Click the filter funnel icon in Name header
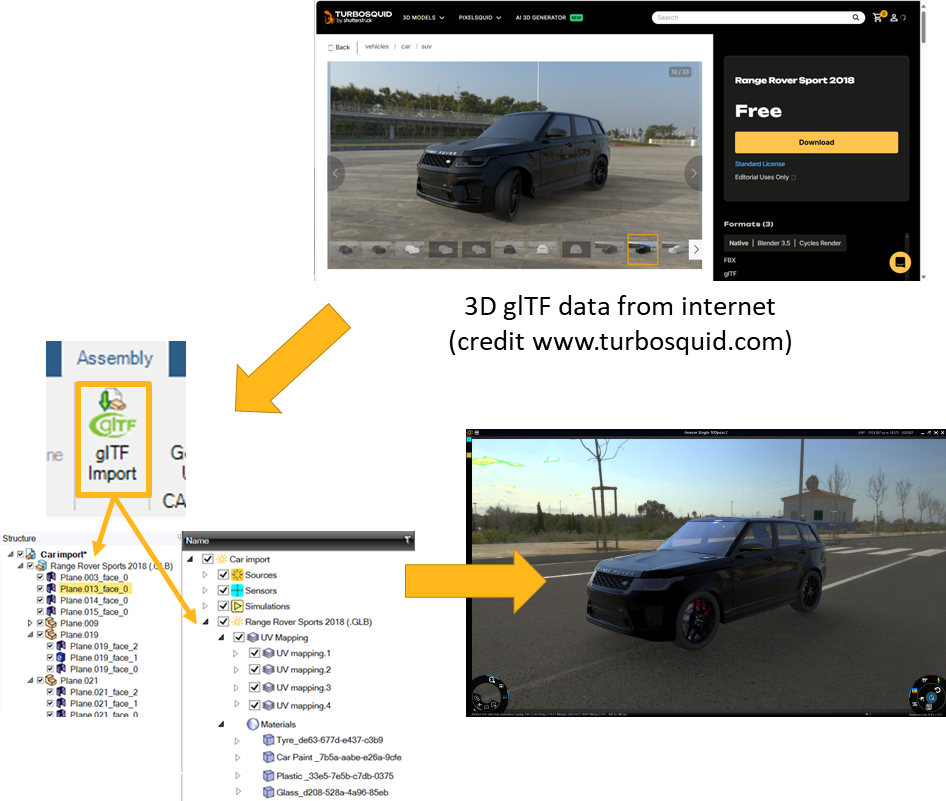 tap(408, 540)
